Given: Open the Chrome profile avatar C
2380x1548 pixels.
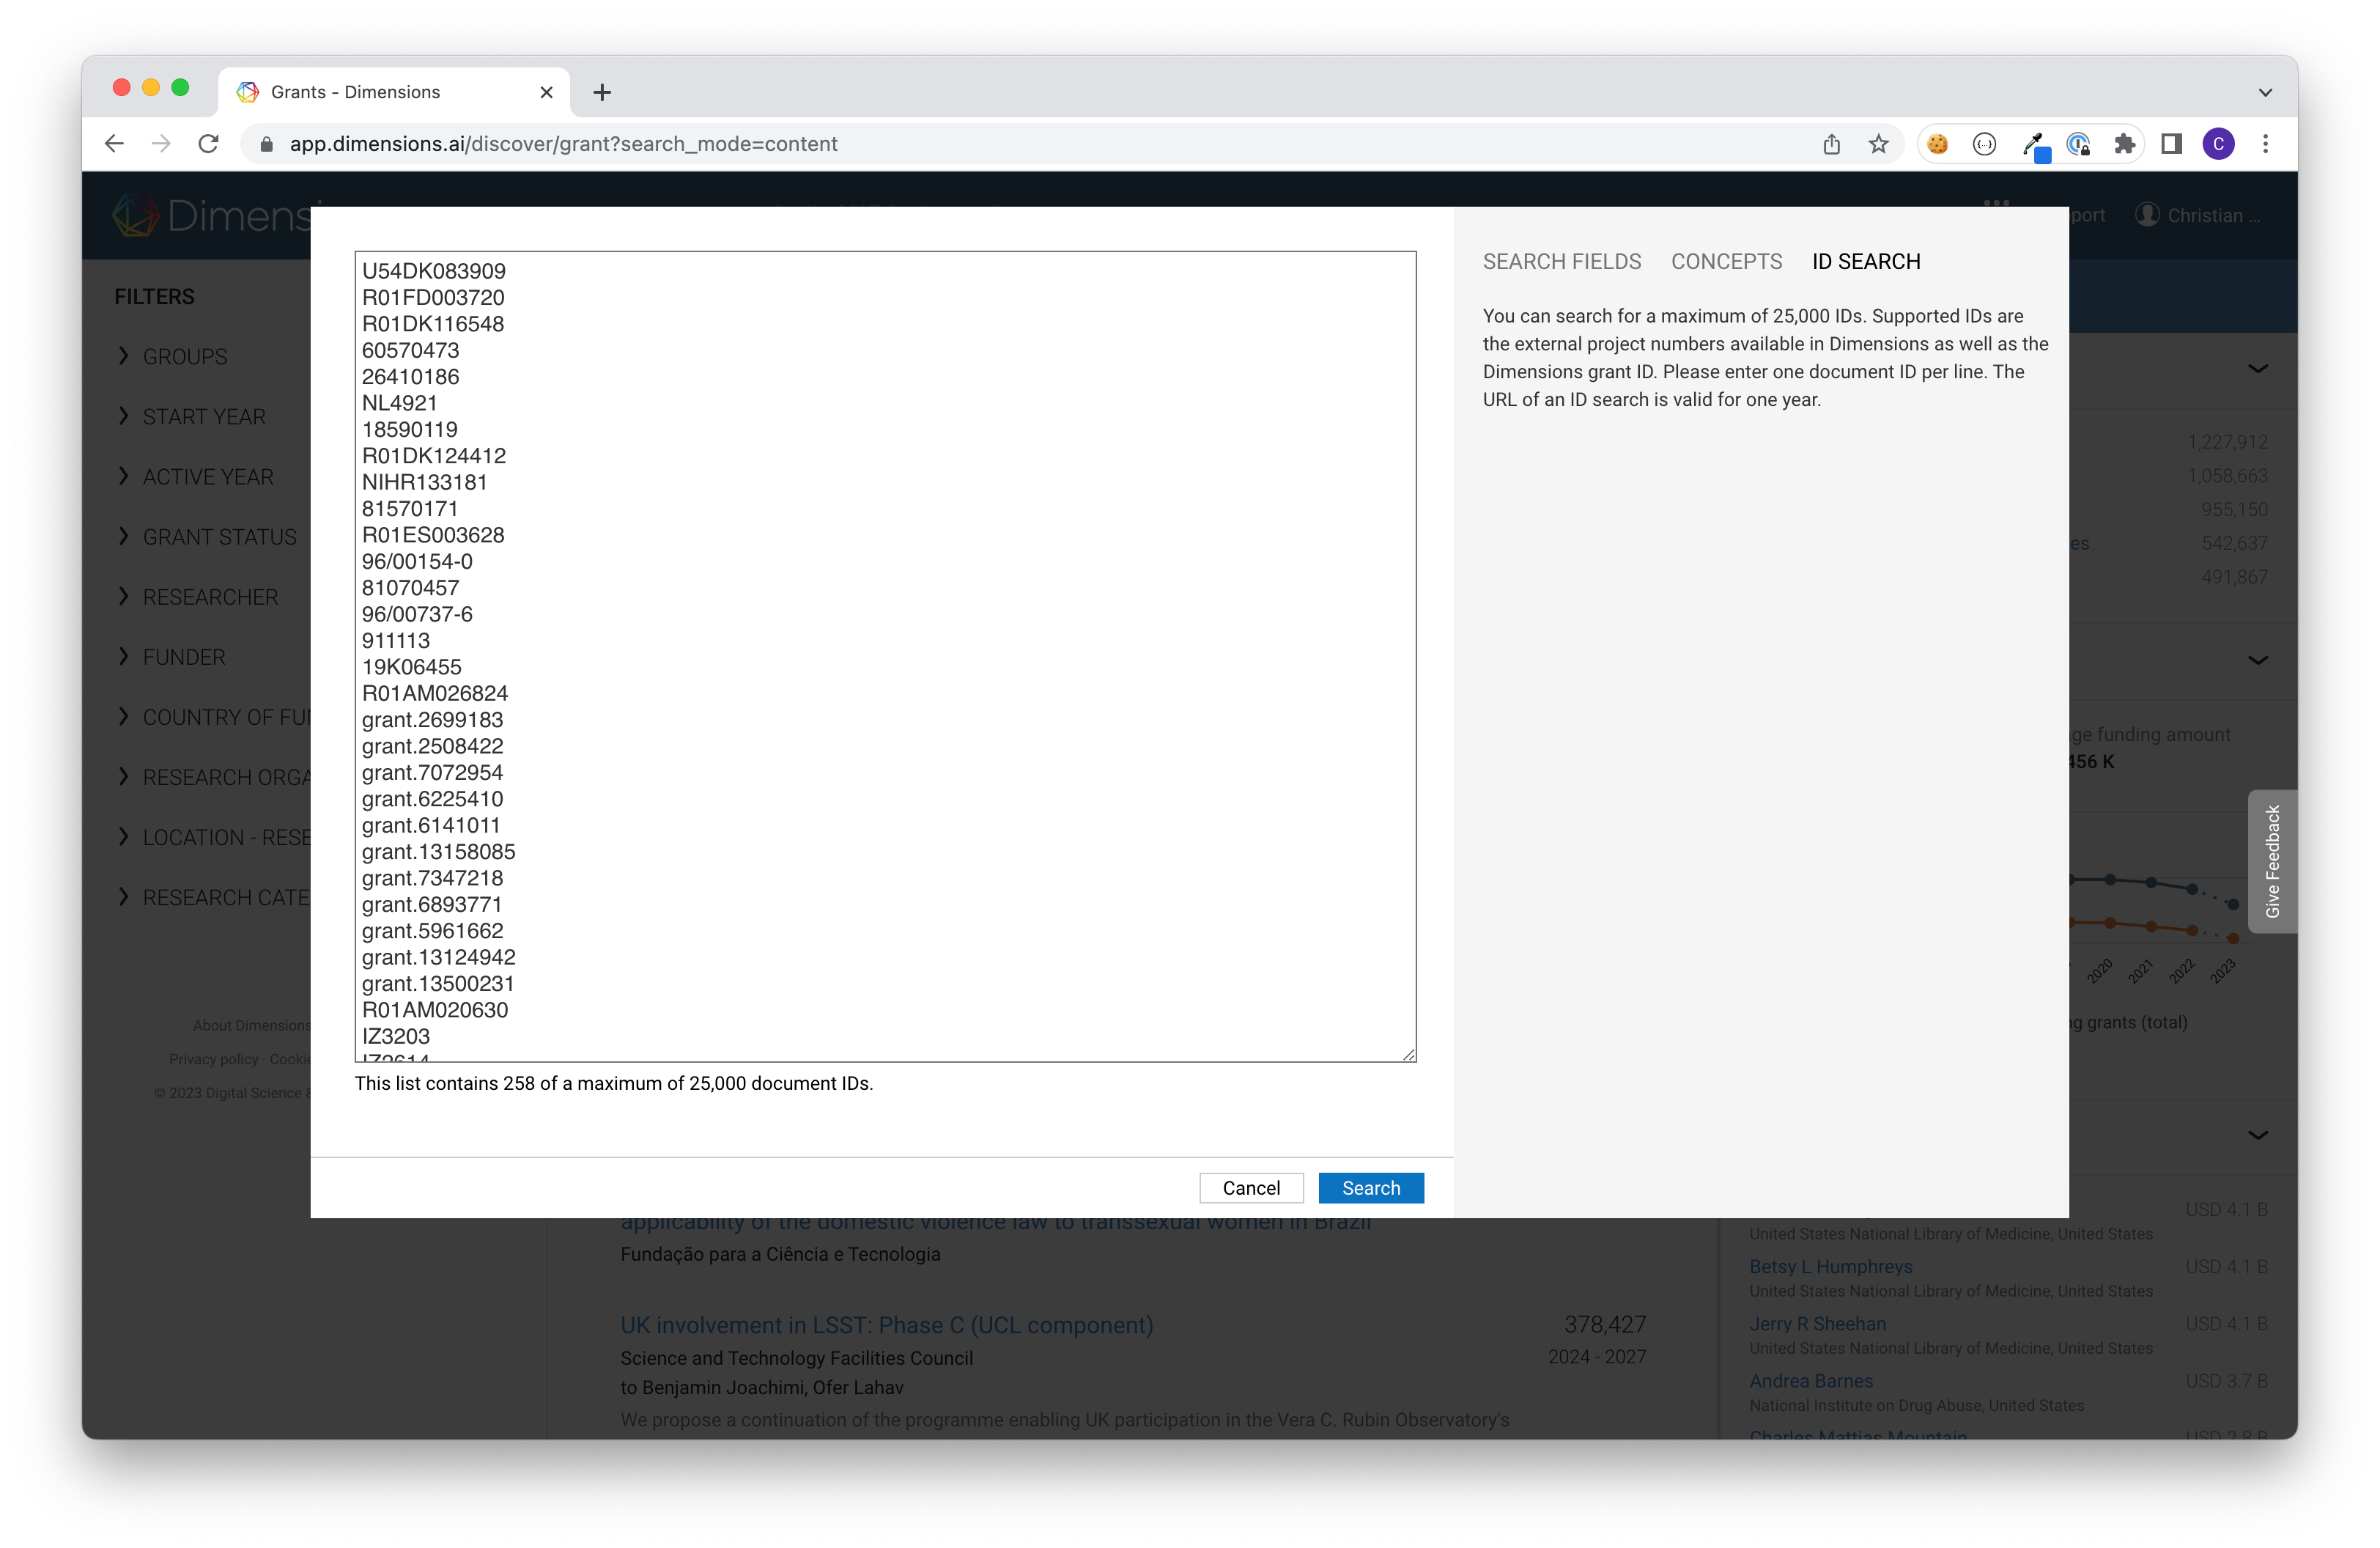Looking at the screenshot, I should (2218, 144).
